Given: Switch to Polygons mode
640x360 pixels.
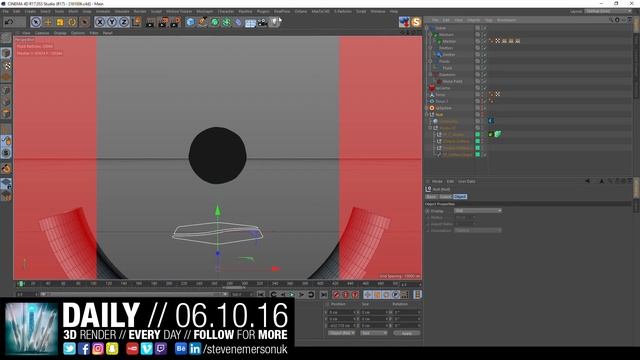Looking at the screenshot, I should pos(6,114).
